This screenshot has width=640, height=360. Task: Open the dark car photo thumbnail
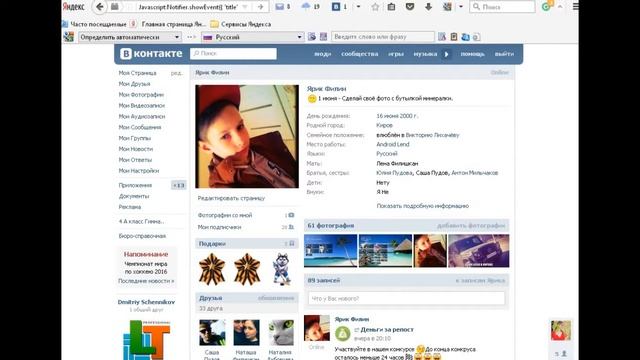coord(479,251)
